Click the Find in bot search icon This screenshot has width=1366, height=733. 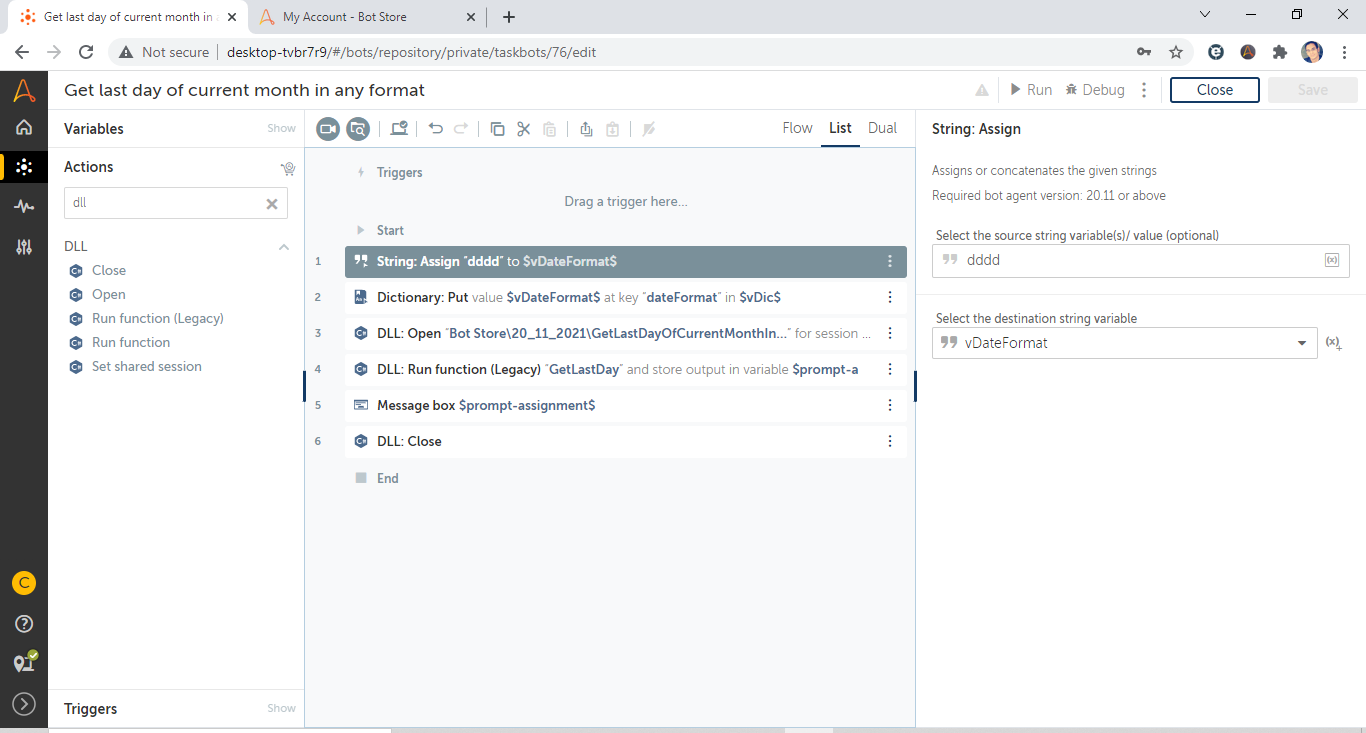[358, 129]
